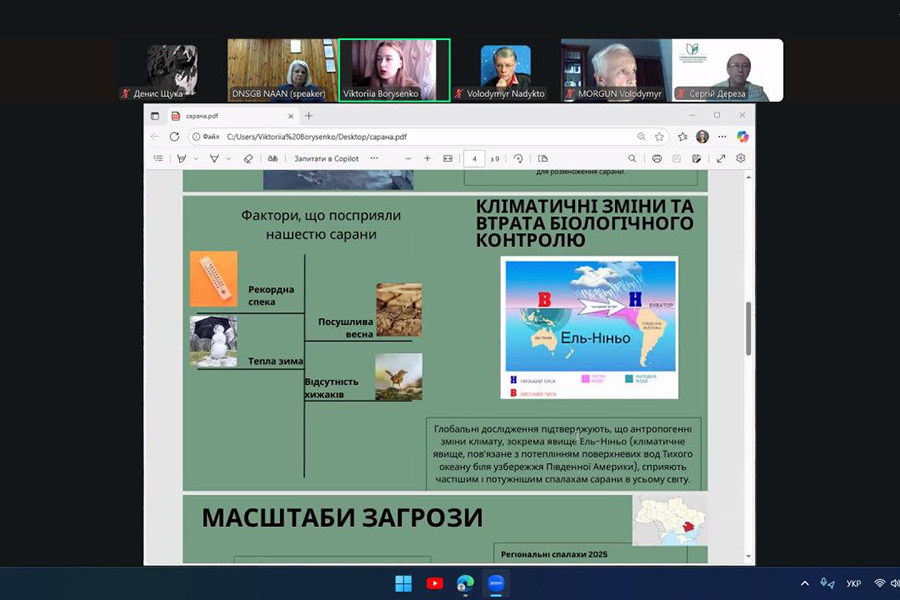
Task: Refresh the browser page
Action: [174, 137]
